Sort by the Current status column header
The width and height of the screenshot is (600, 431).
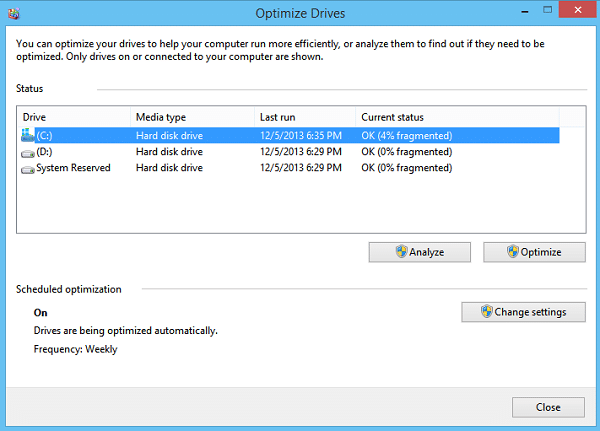point(457,117)
